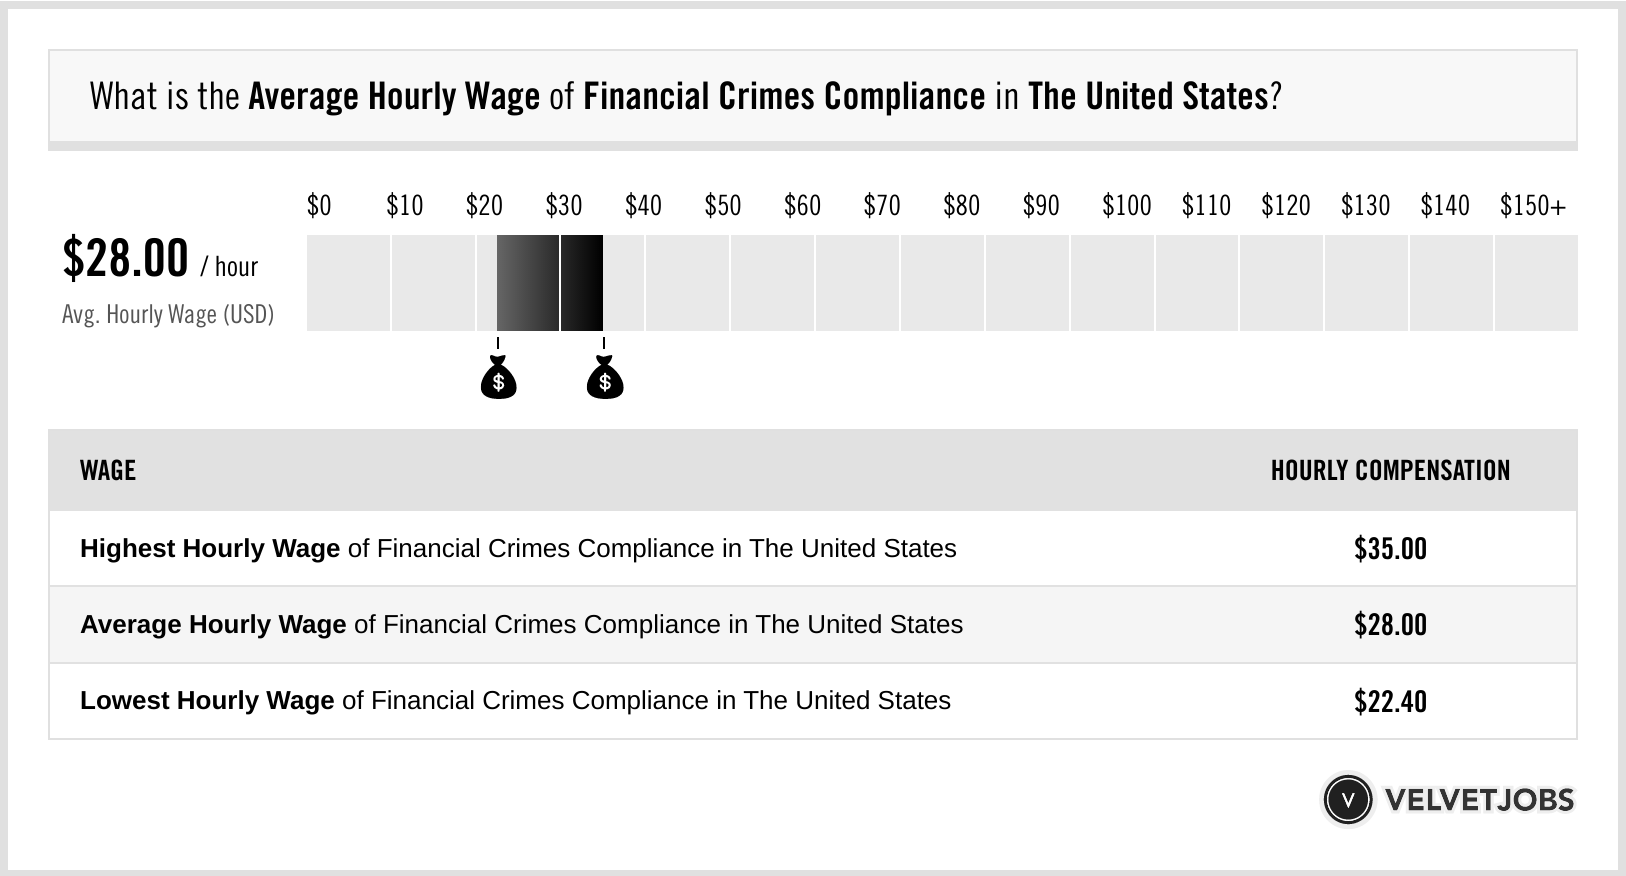Click the Avg. Hourly Wage (USD) caption

click(168, 314)
